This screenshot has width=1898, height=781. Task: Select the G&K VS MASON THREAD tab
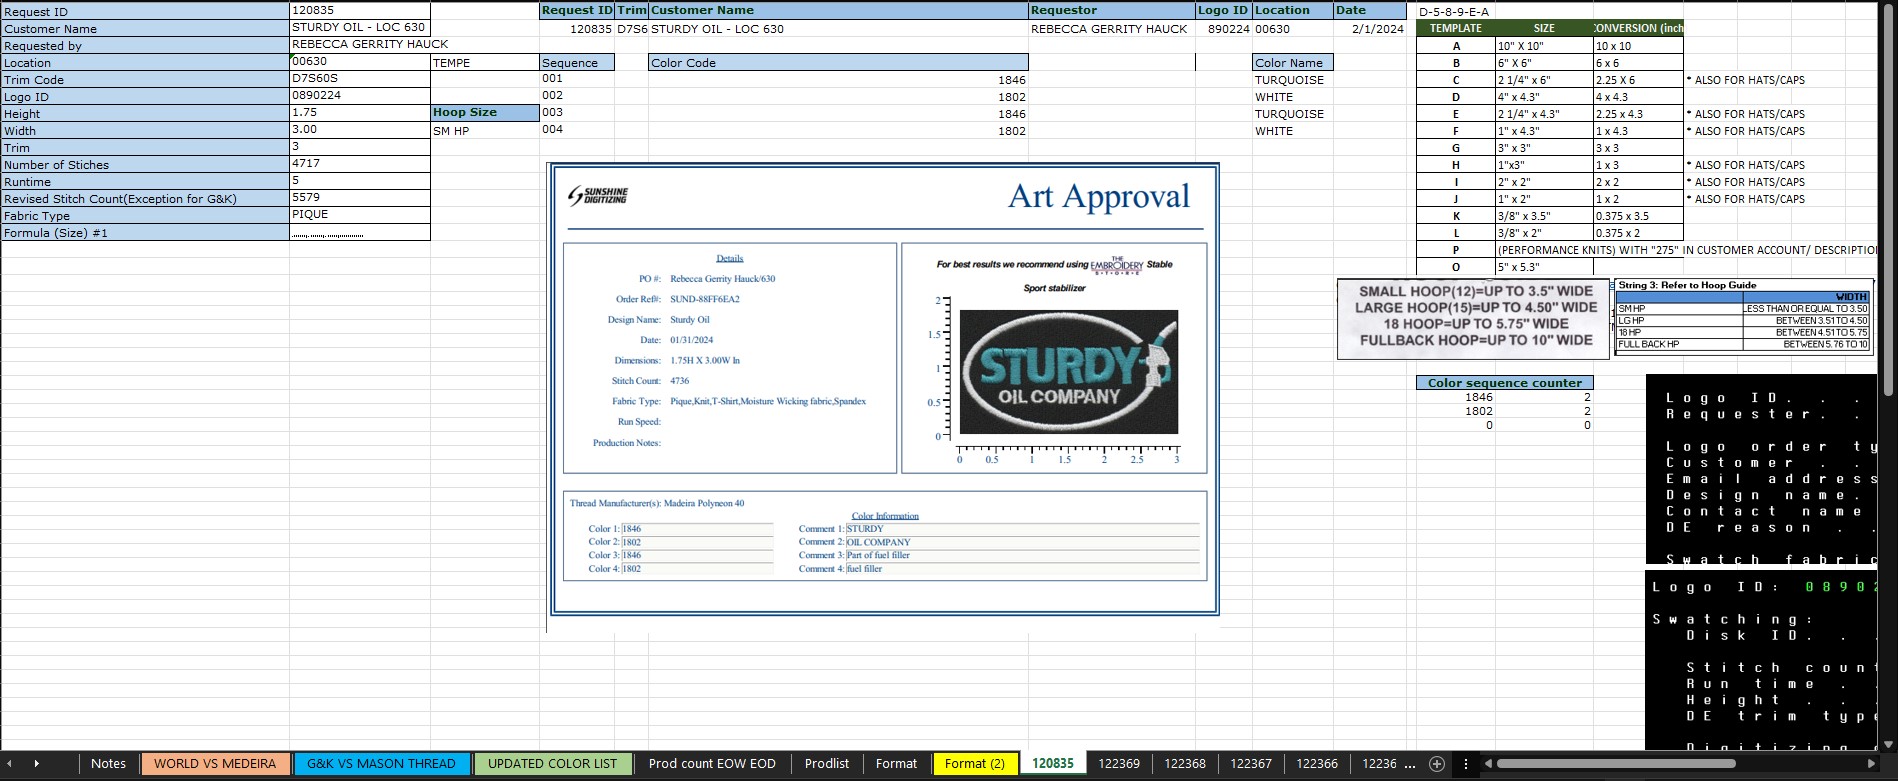point(381,764)
